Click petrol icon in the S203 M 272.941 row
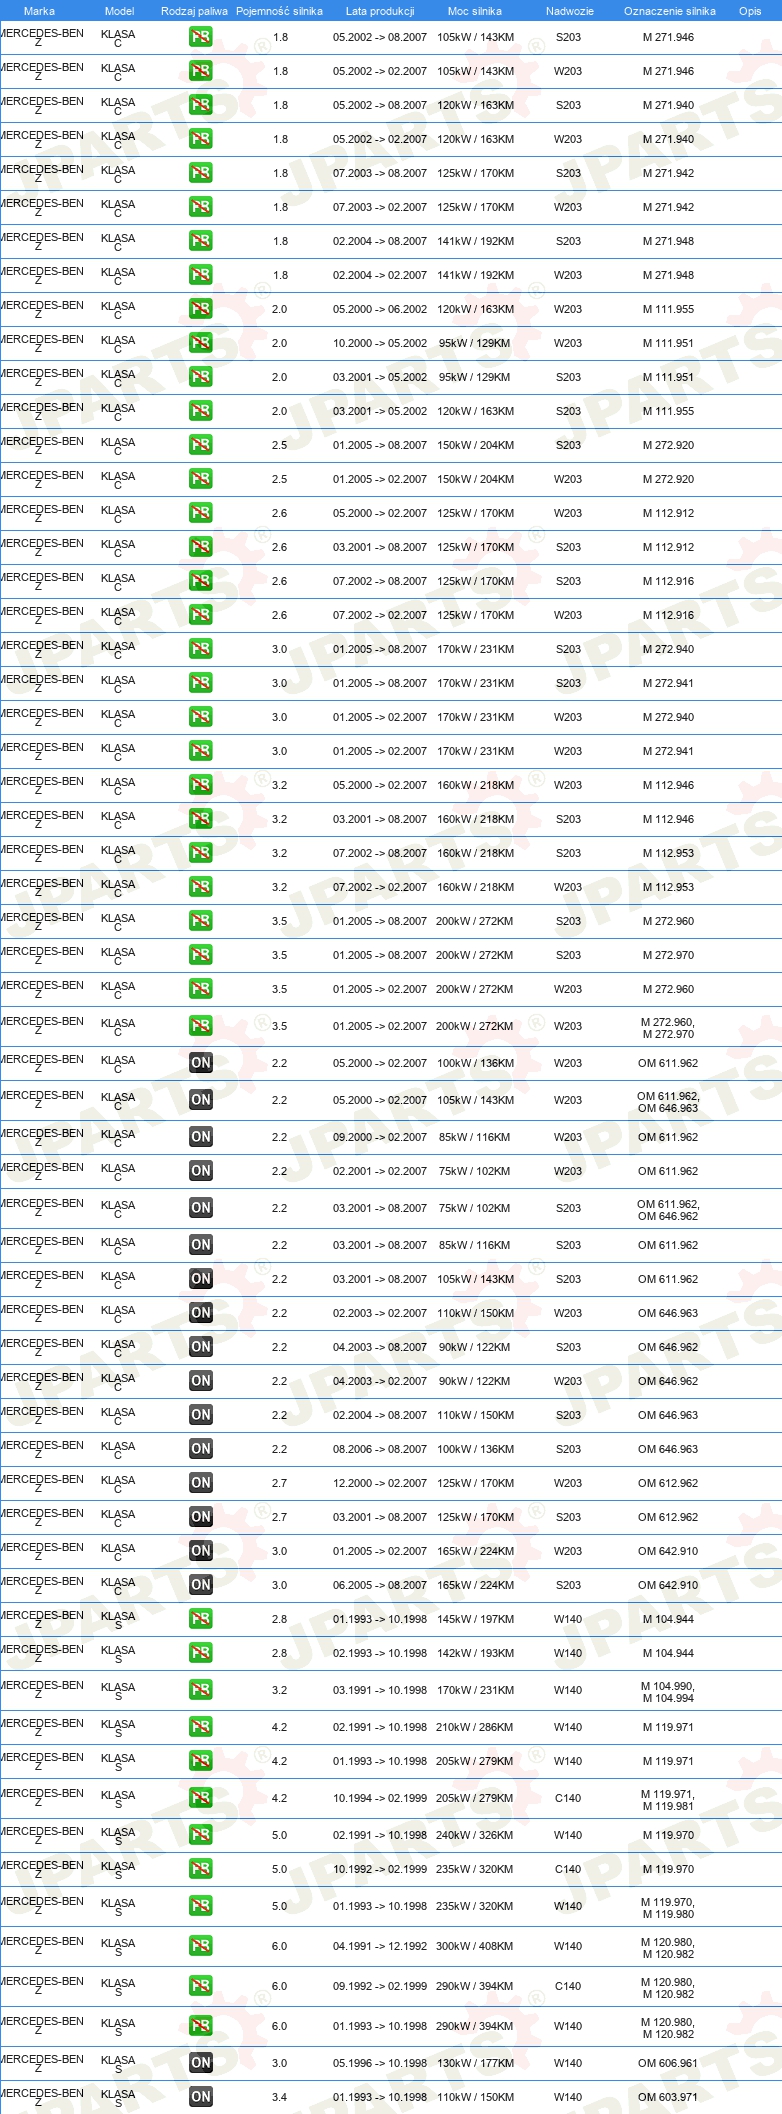The image size is (782, 2114). [x=200, y=683]
